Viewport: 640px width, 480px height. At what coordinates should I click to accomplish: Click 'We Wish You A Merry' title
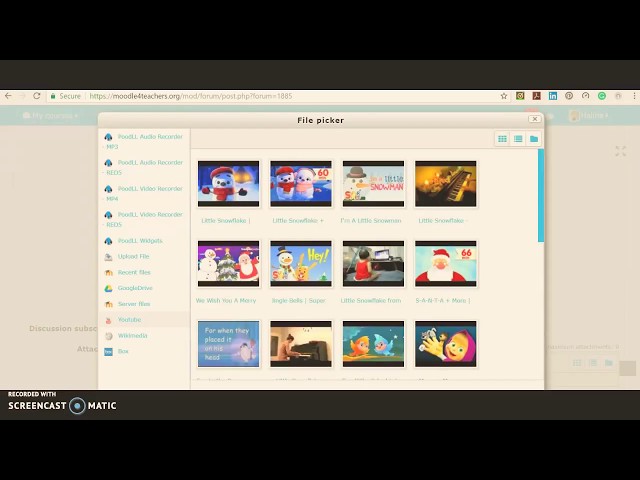point(226,300)
